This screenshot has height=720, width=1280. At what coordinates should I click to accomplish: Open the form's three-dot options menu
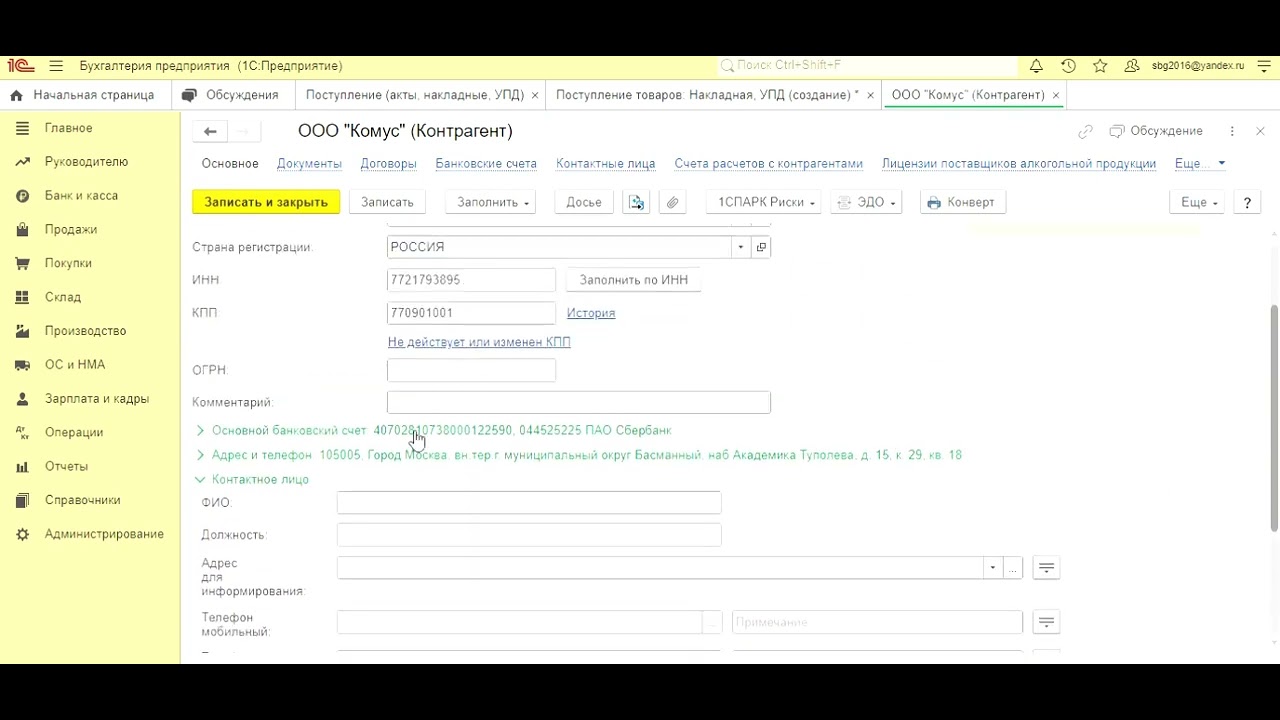click(x=1232, y=131)
